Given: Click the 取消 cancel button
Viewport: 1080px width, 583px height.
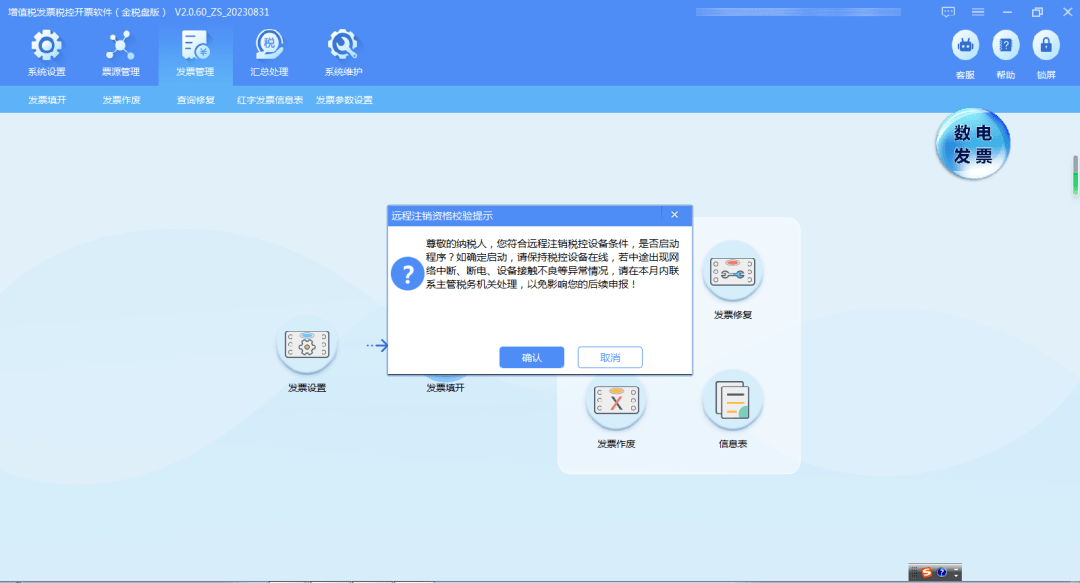Looking at the screenshot, I should pyautogui.click(x=609, y=357).
